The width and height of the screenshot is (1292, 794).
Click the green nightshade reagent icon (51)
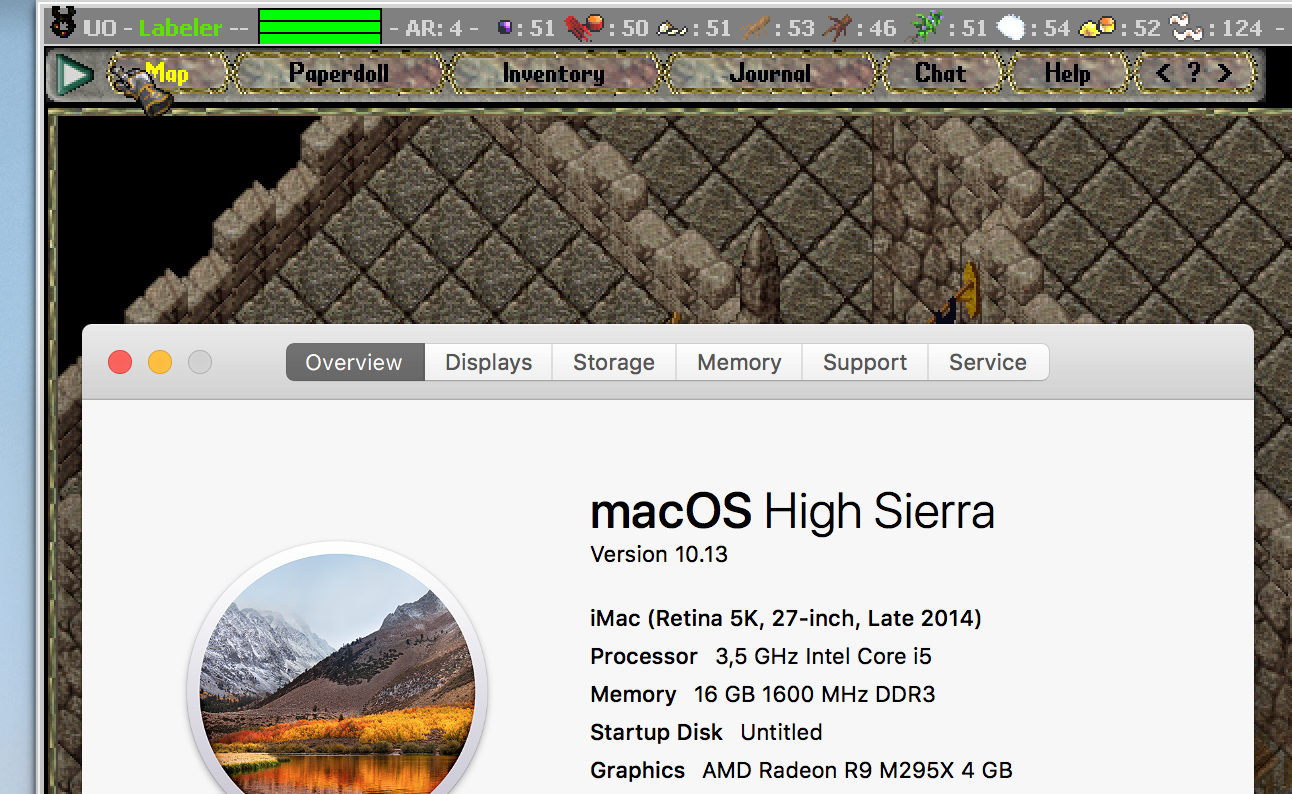tap(926, 27)
